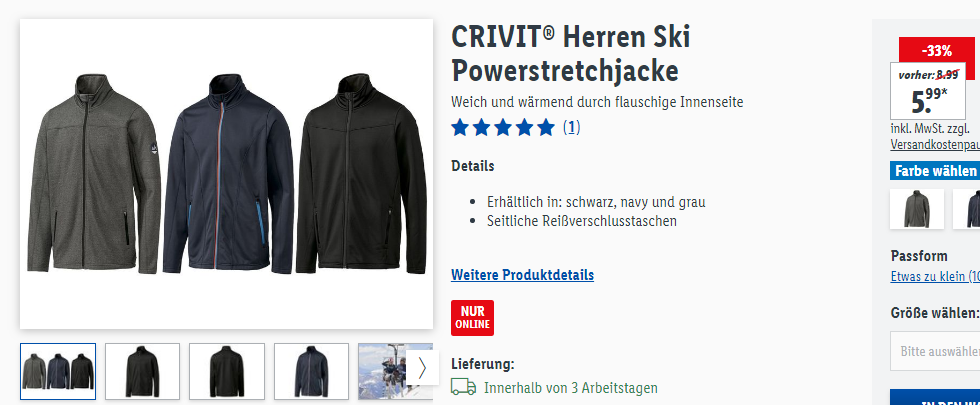The width and height of the screenshot is (980, 405).
Task: Advance the thumbnail carousel with the arrow
Action: [x=421, y=368]
